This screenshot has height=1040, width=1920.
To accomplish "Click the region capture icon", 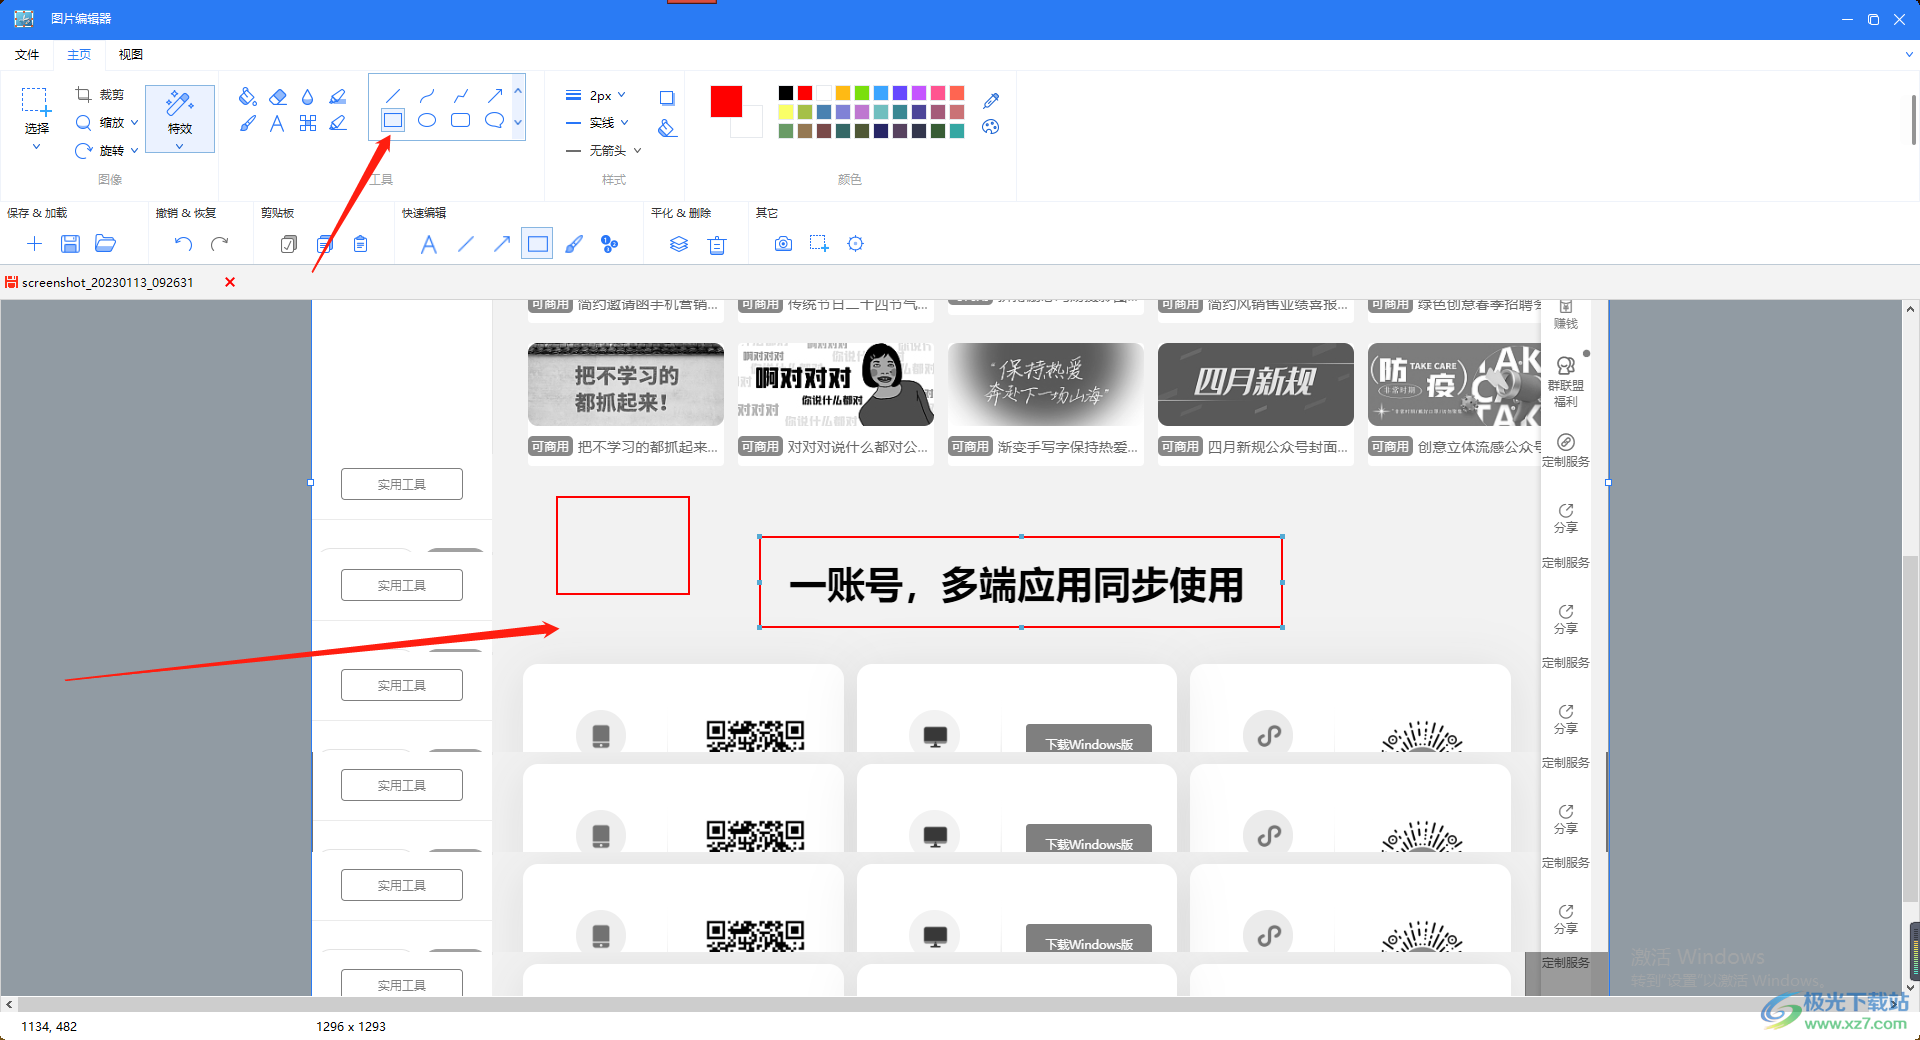I will pos(819,244).
